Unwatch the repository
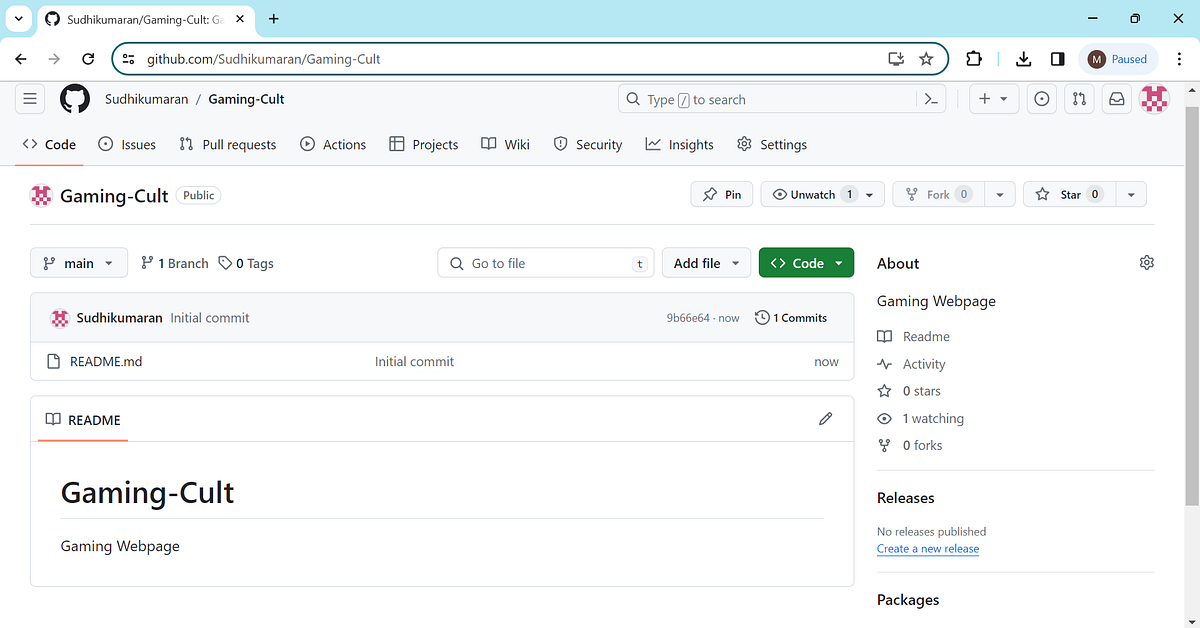Screen dimensions: 1200x628 [813, 193]
